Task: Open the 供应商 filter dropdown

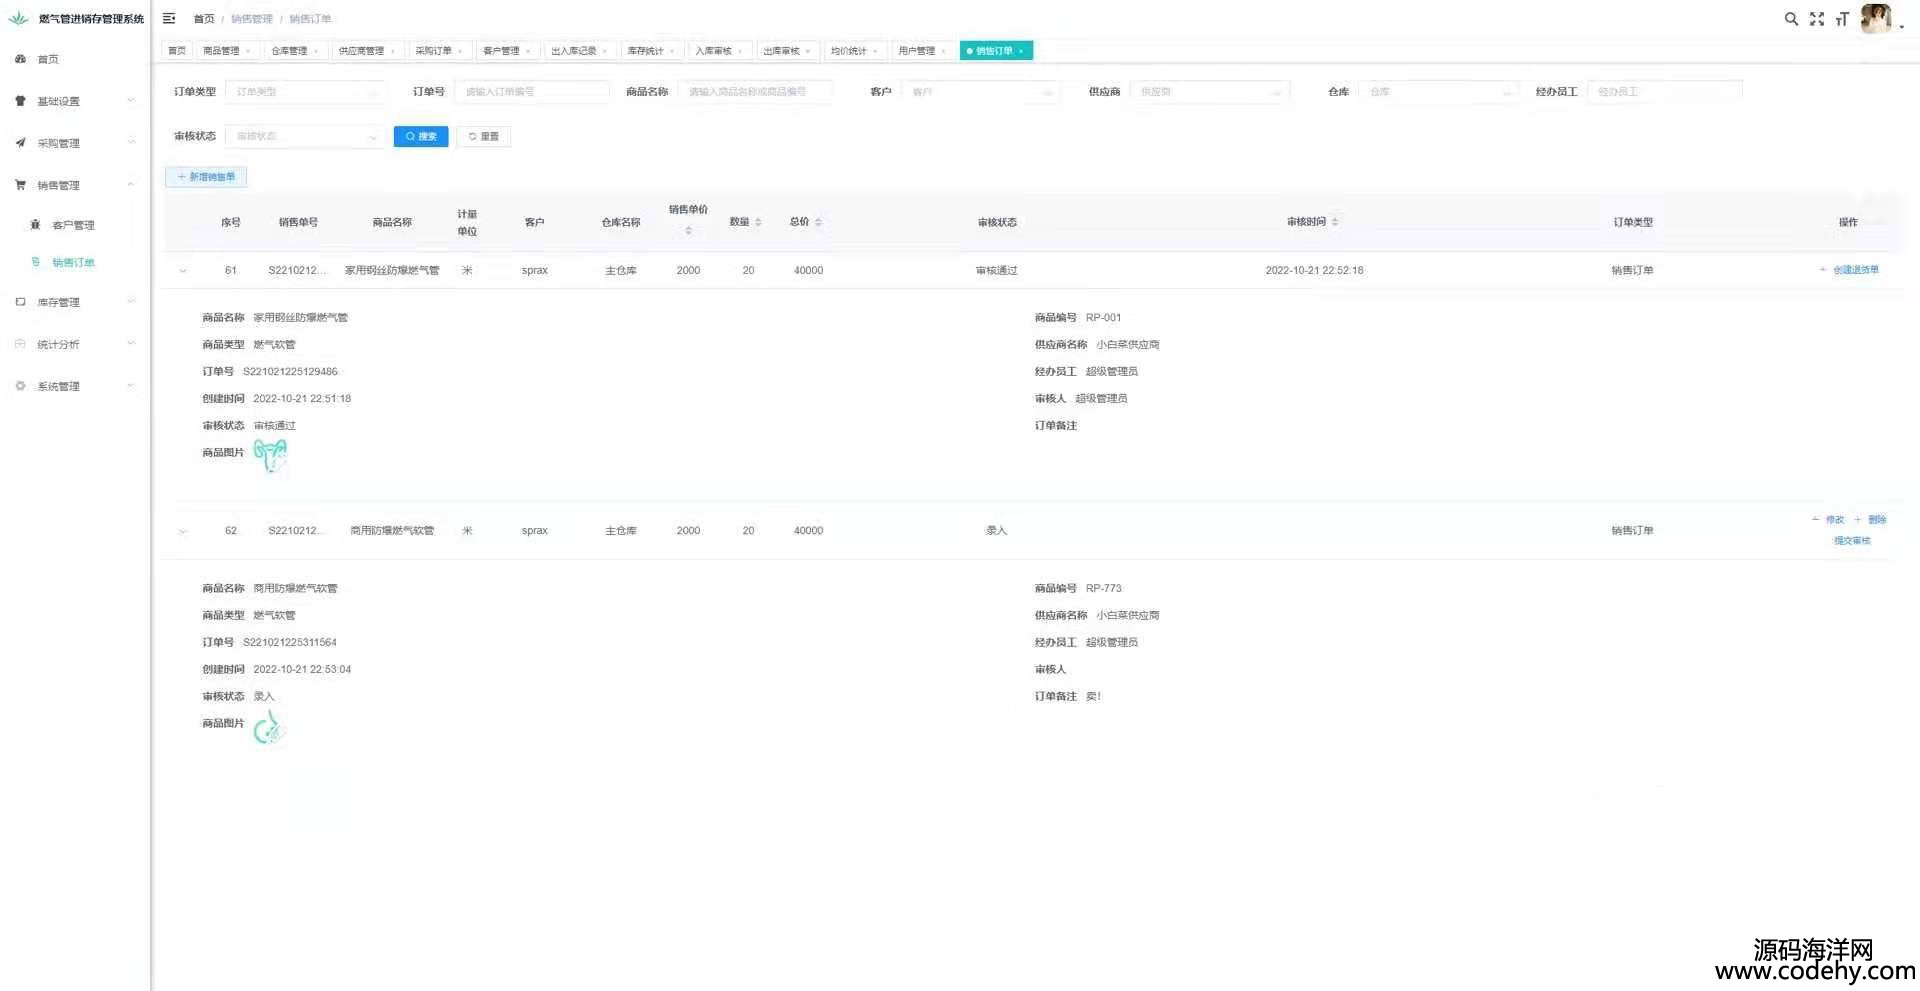Action: point(1210,92)
